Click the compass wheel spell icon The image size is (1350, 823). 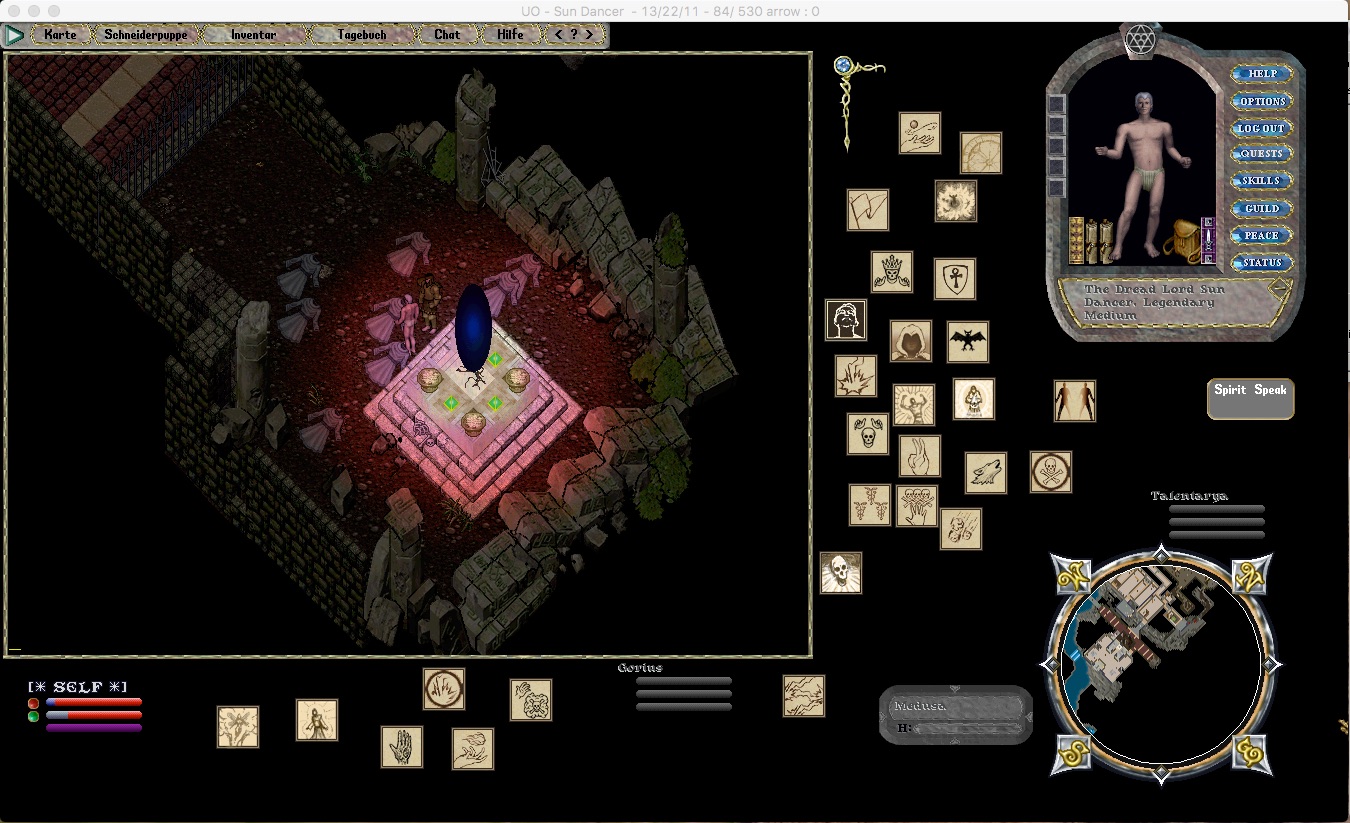pos(981,153)
